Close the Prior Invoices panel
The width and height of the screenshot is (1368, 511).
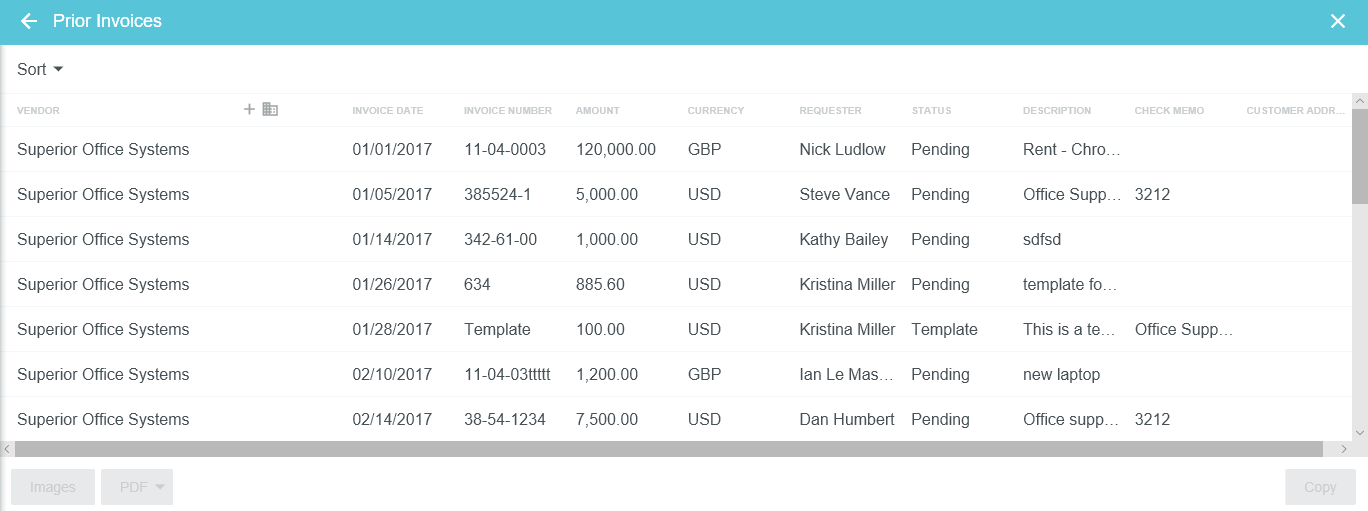coord(1338,21)
